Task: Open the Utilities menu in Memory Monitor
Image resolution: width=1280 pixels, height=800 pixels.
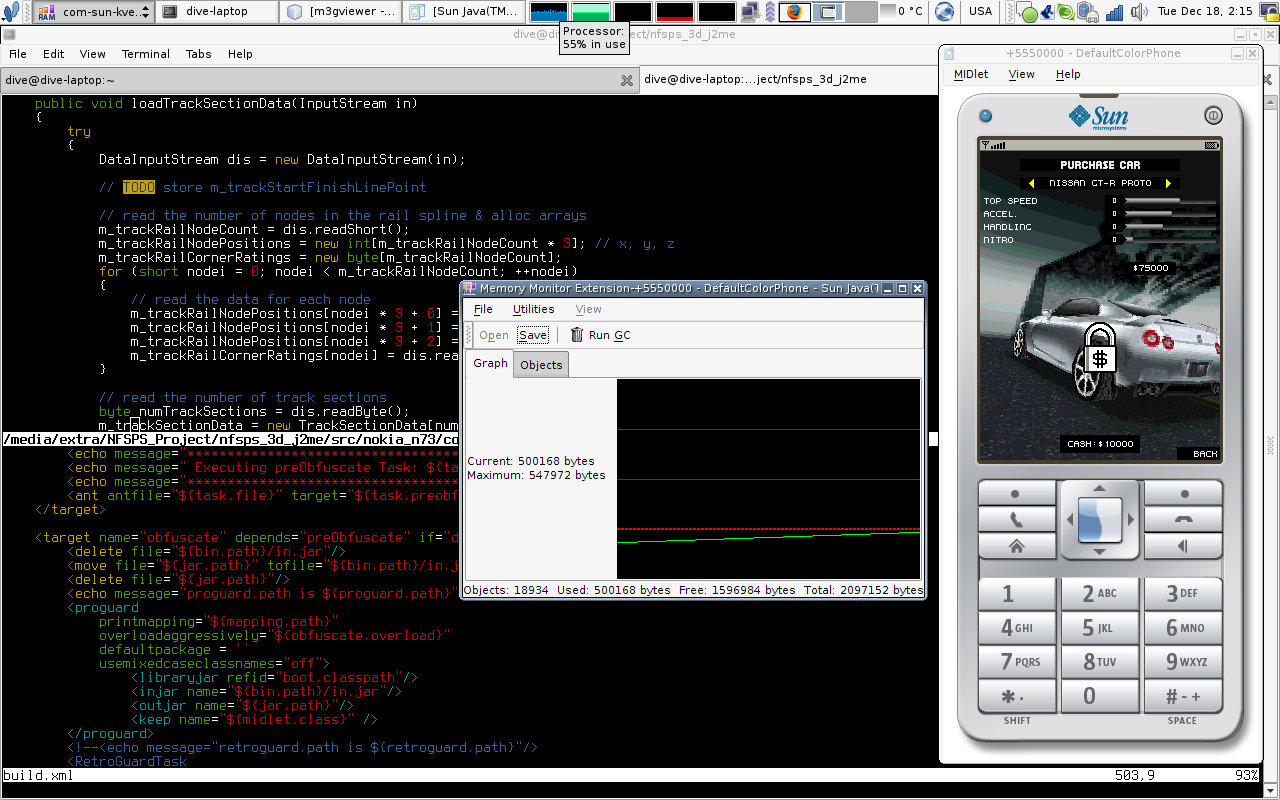Action: [x=533, y=309]
